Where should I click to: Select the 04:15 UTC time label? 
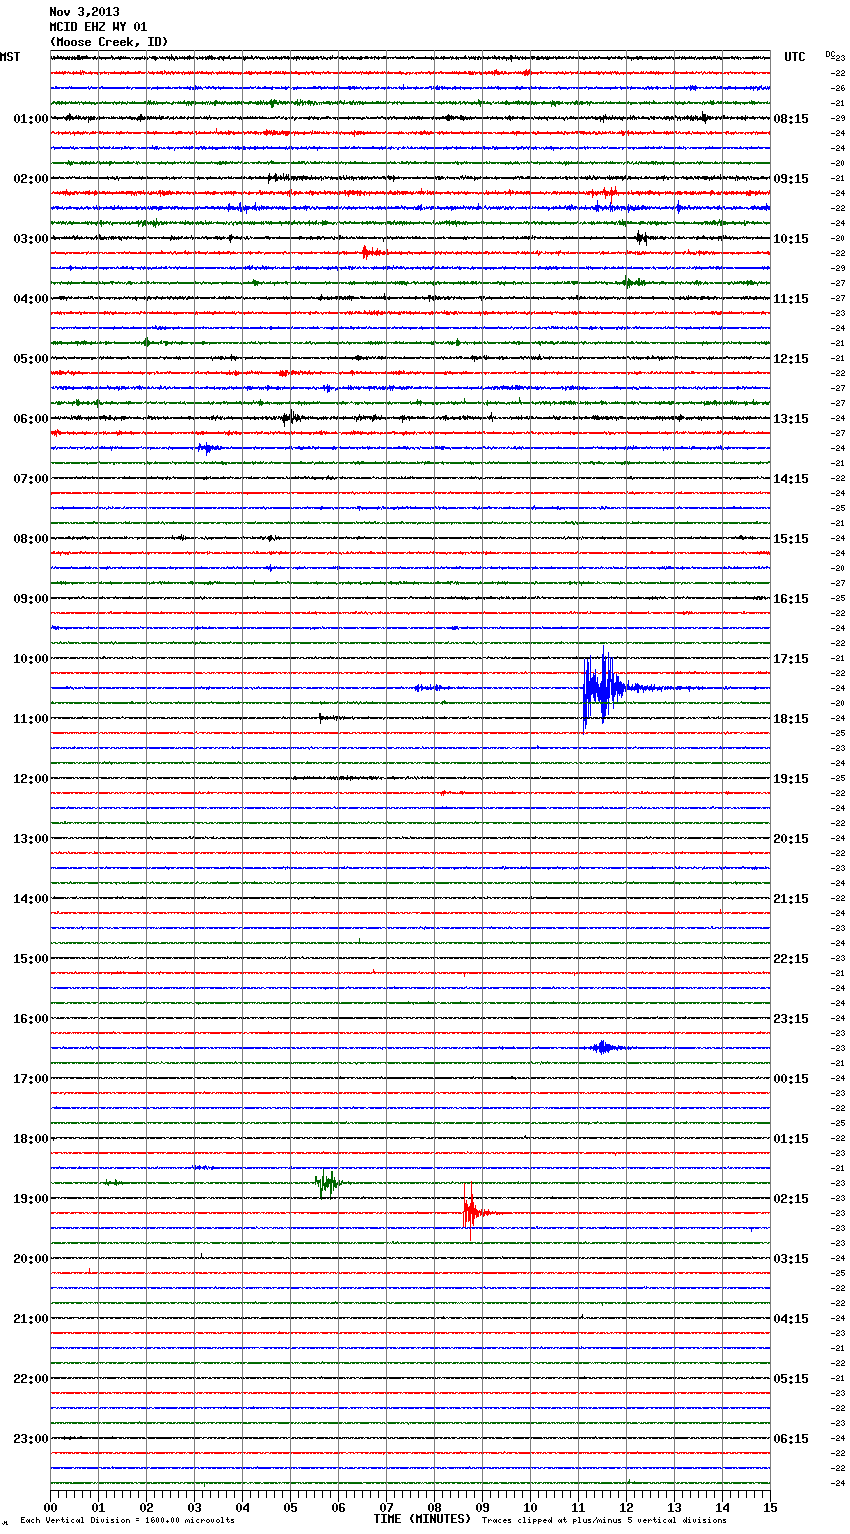click(x=791, y=1319)
